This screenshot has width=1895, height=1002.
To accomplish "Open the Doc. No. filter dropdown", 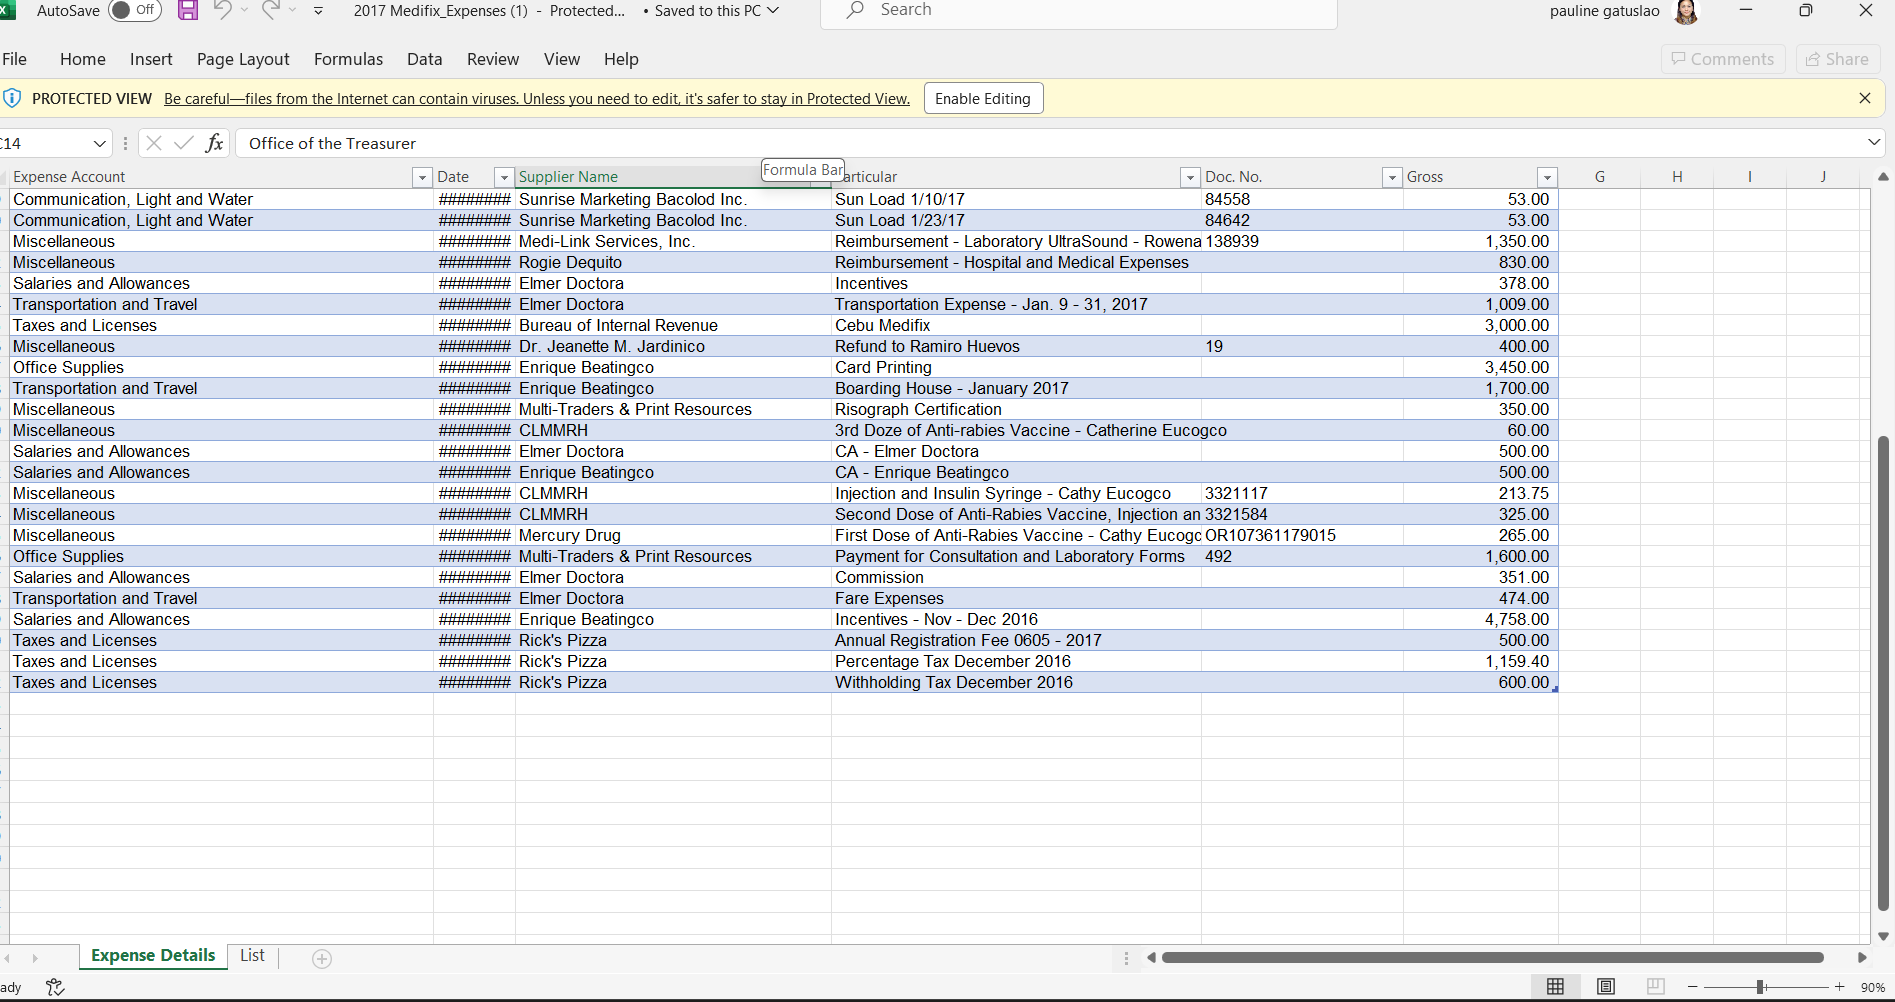I will (1391, 177).
